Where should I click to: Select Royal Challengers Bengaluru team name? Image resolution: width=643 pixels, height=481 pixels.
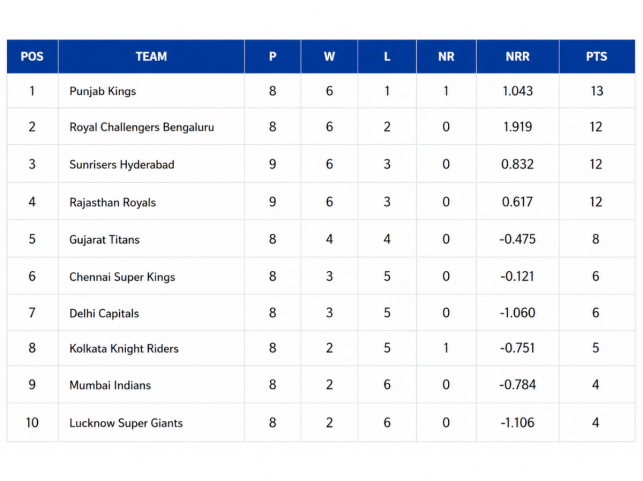pyautogui.click(x=141, y=127)
